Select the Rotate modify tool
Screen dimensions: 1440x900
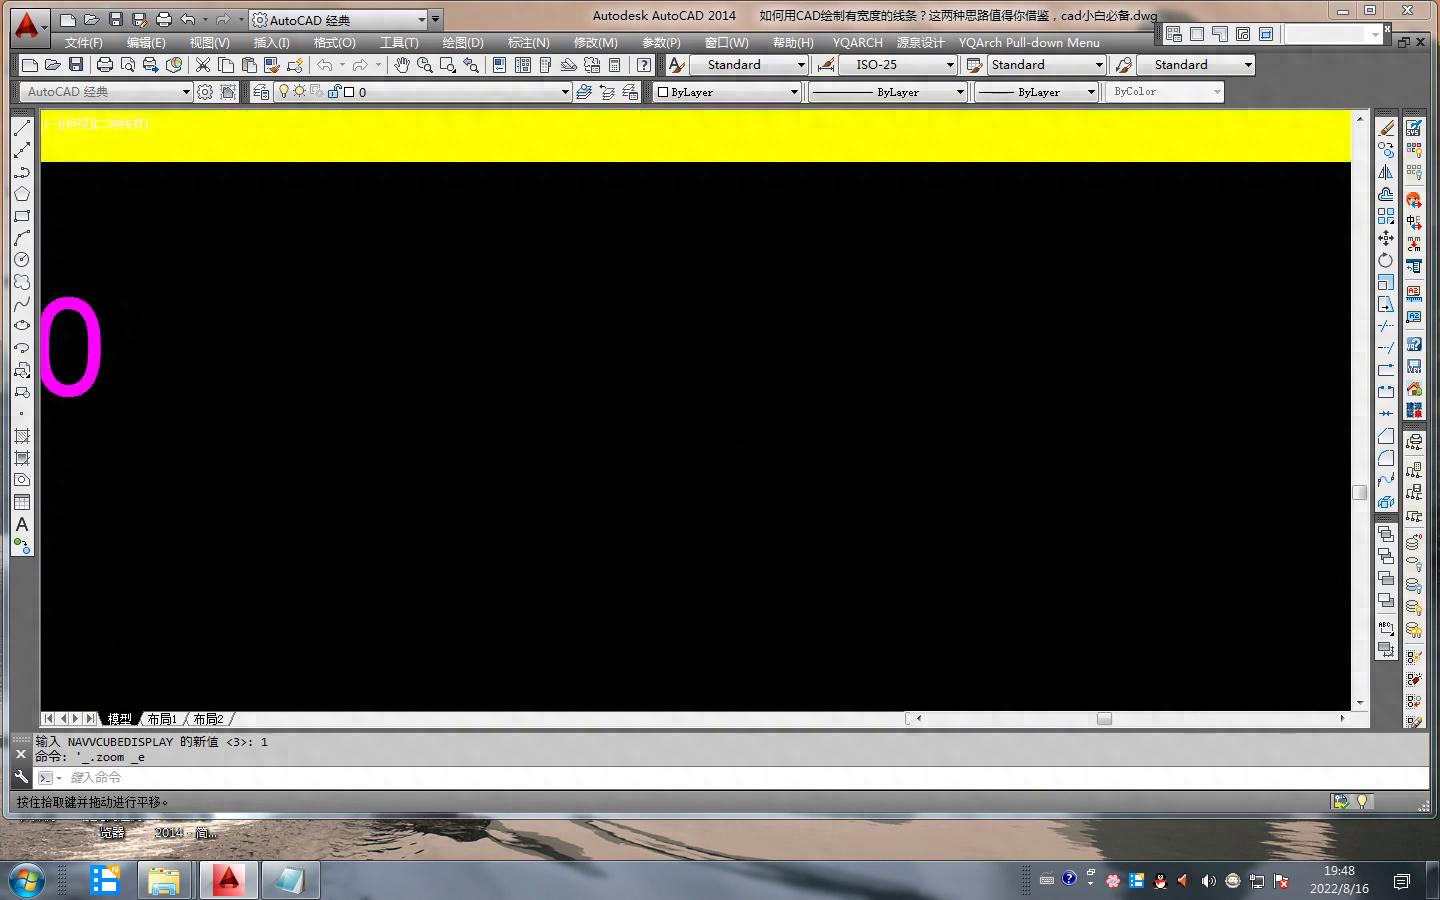pyautogui.click(x=1386, y=260)
